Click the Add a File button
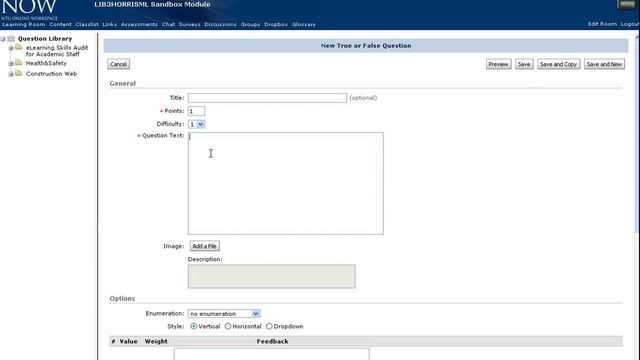 point(204,246)
